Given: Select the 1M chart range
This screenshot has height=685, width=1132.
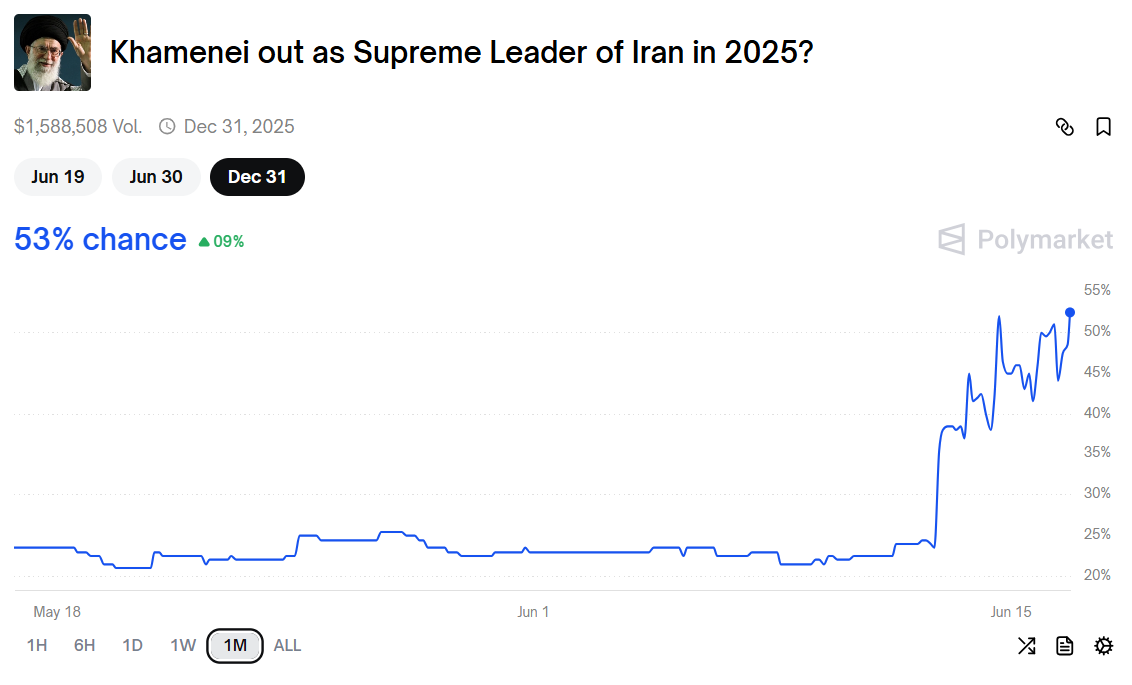Looking at the screenshot, I should pos(235,645).
